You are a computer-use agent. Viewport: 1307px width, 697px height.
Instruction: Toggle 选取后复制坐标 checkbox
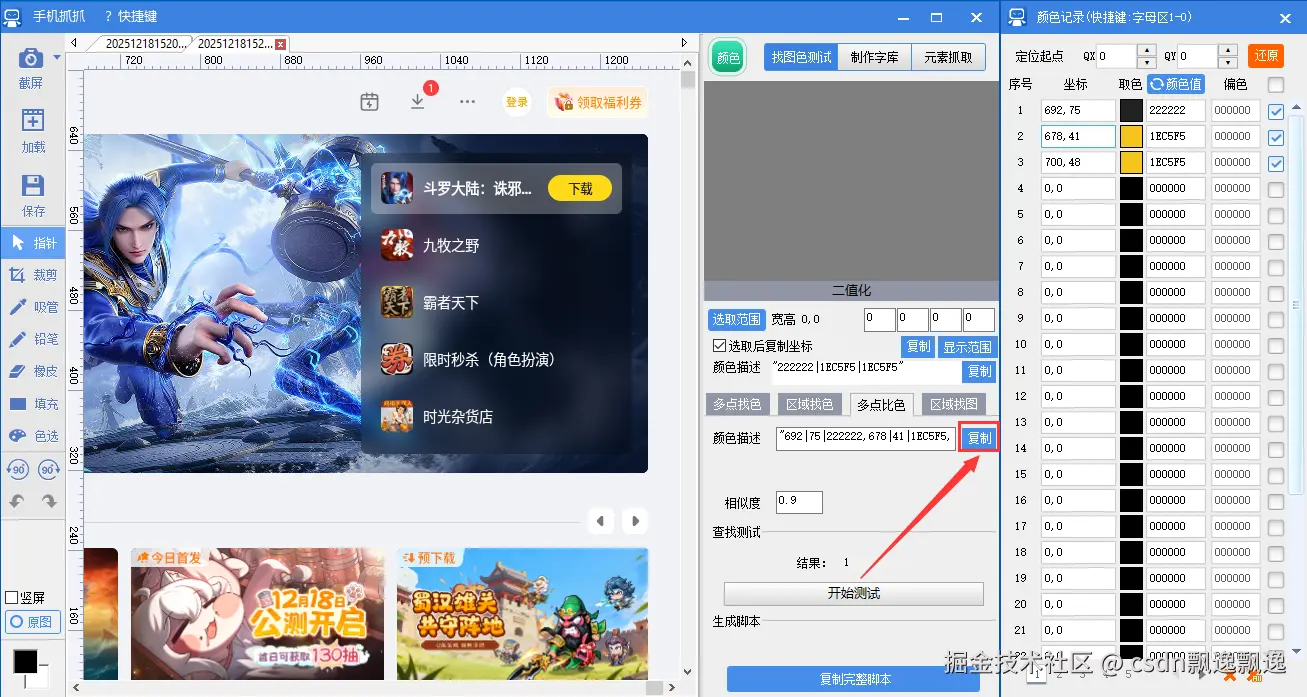click(x=719, y=346)
